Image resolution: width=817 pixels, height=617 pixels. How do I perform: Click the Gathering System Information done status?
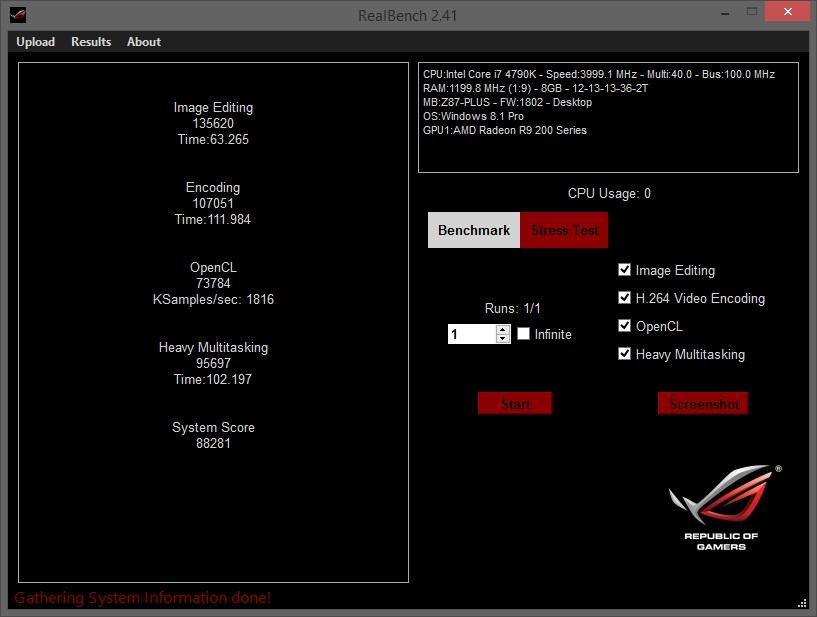click(x=142, y=598)
